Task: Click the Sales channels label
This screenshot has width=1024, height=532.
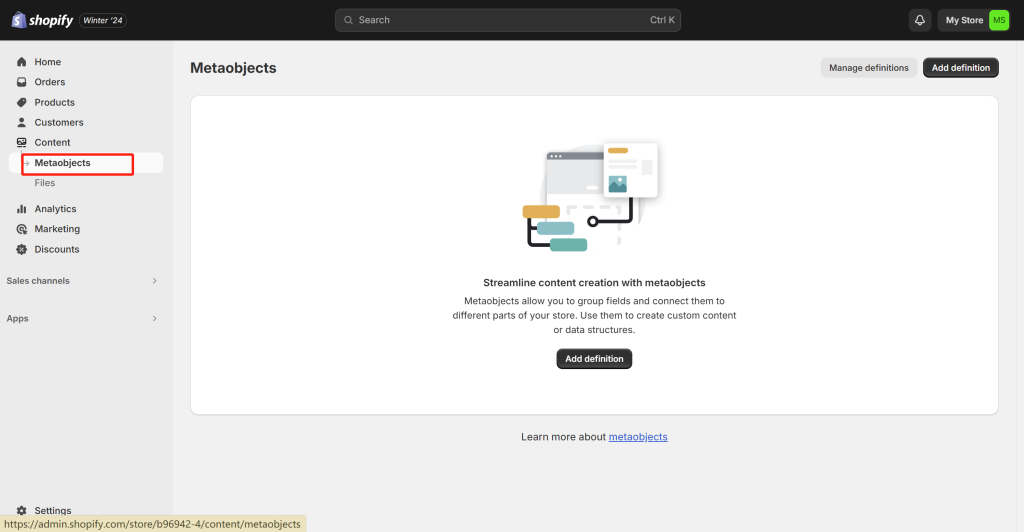Action: (x=38, y=281)
